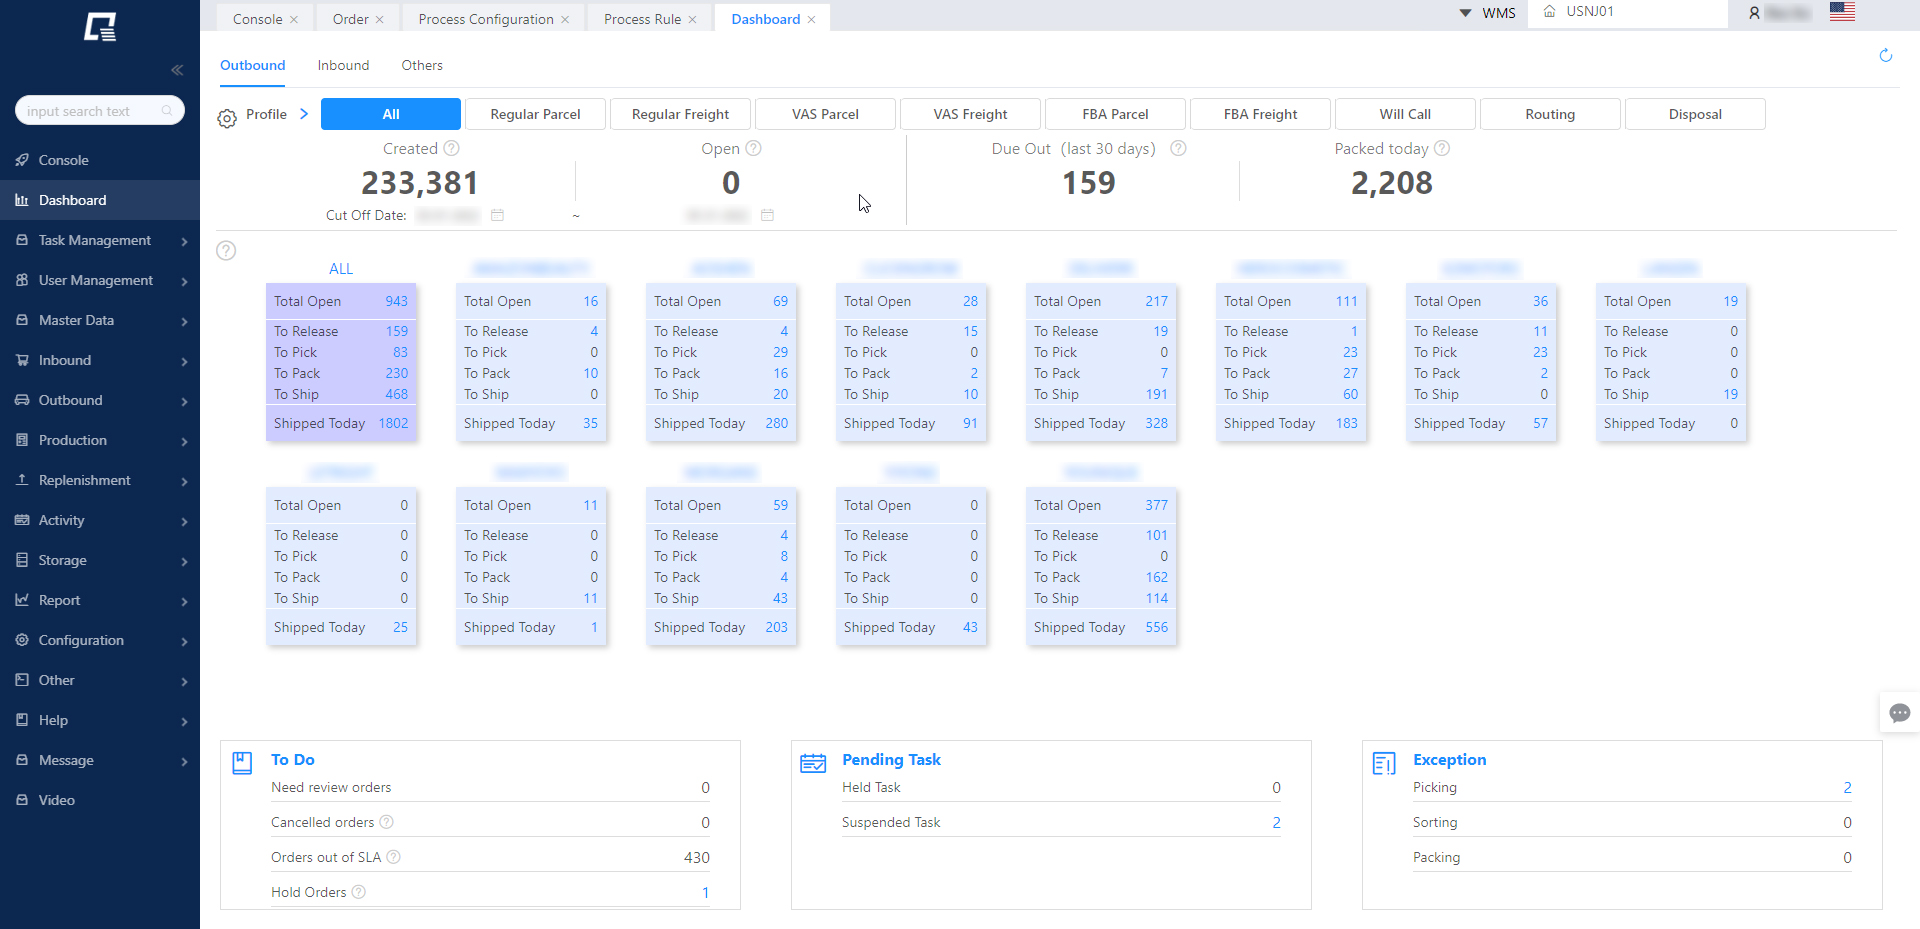1920x929 pixels.
Task: Click the Suspended Task count link
Action: [1276, 822]
